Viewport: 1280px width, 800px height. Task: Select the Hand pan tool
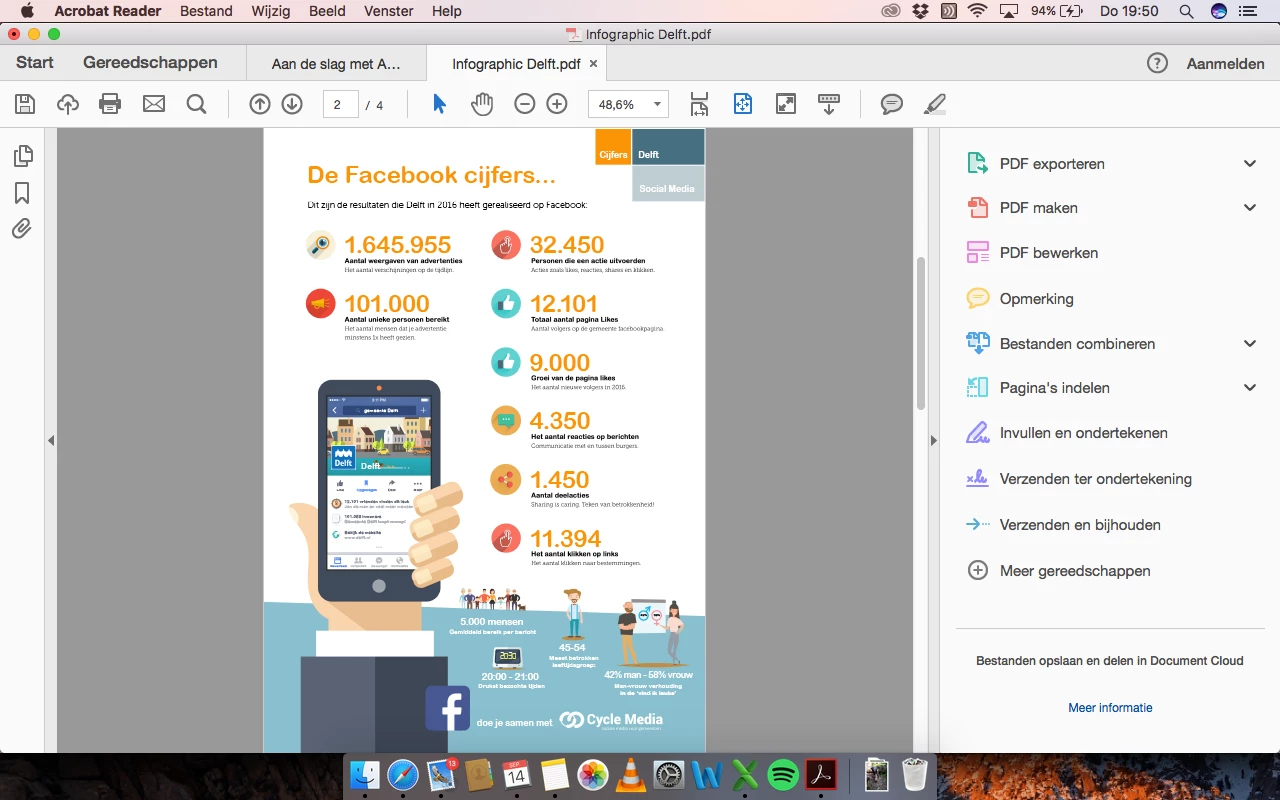[482, 104]
